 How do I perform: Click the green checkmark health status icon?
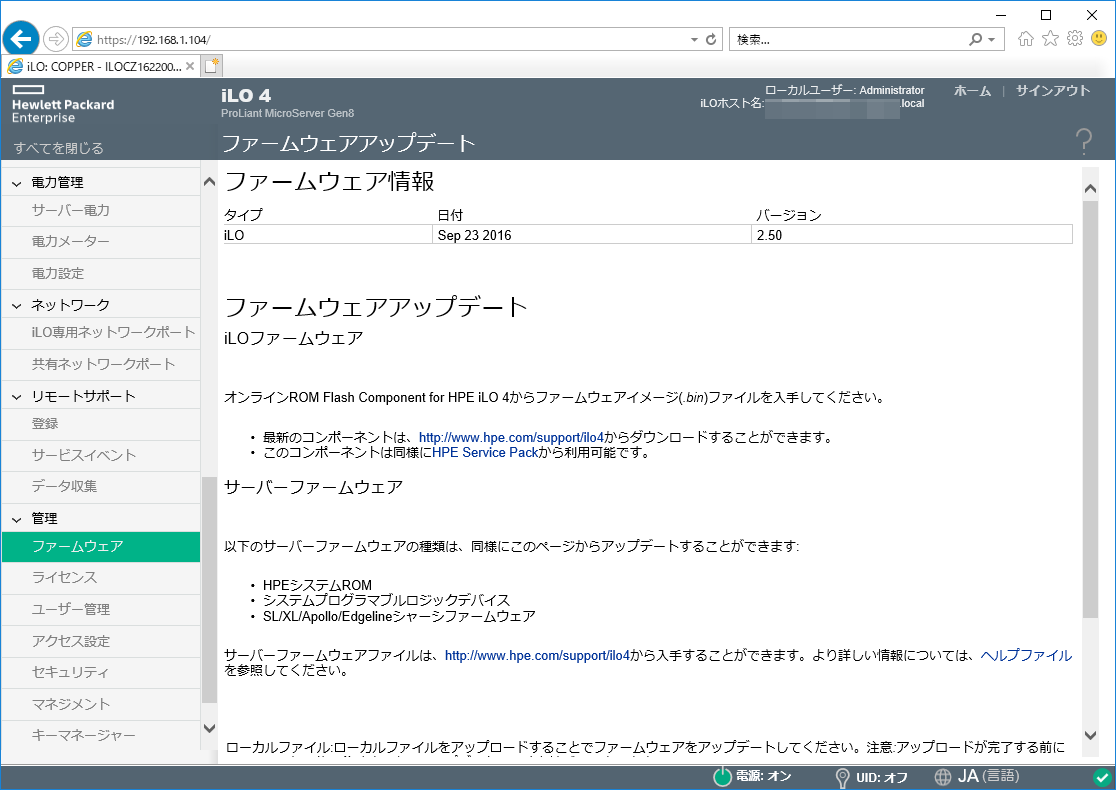point(1100,778)
